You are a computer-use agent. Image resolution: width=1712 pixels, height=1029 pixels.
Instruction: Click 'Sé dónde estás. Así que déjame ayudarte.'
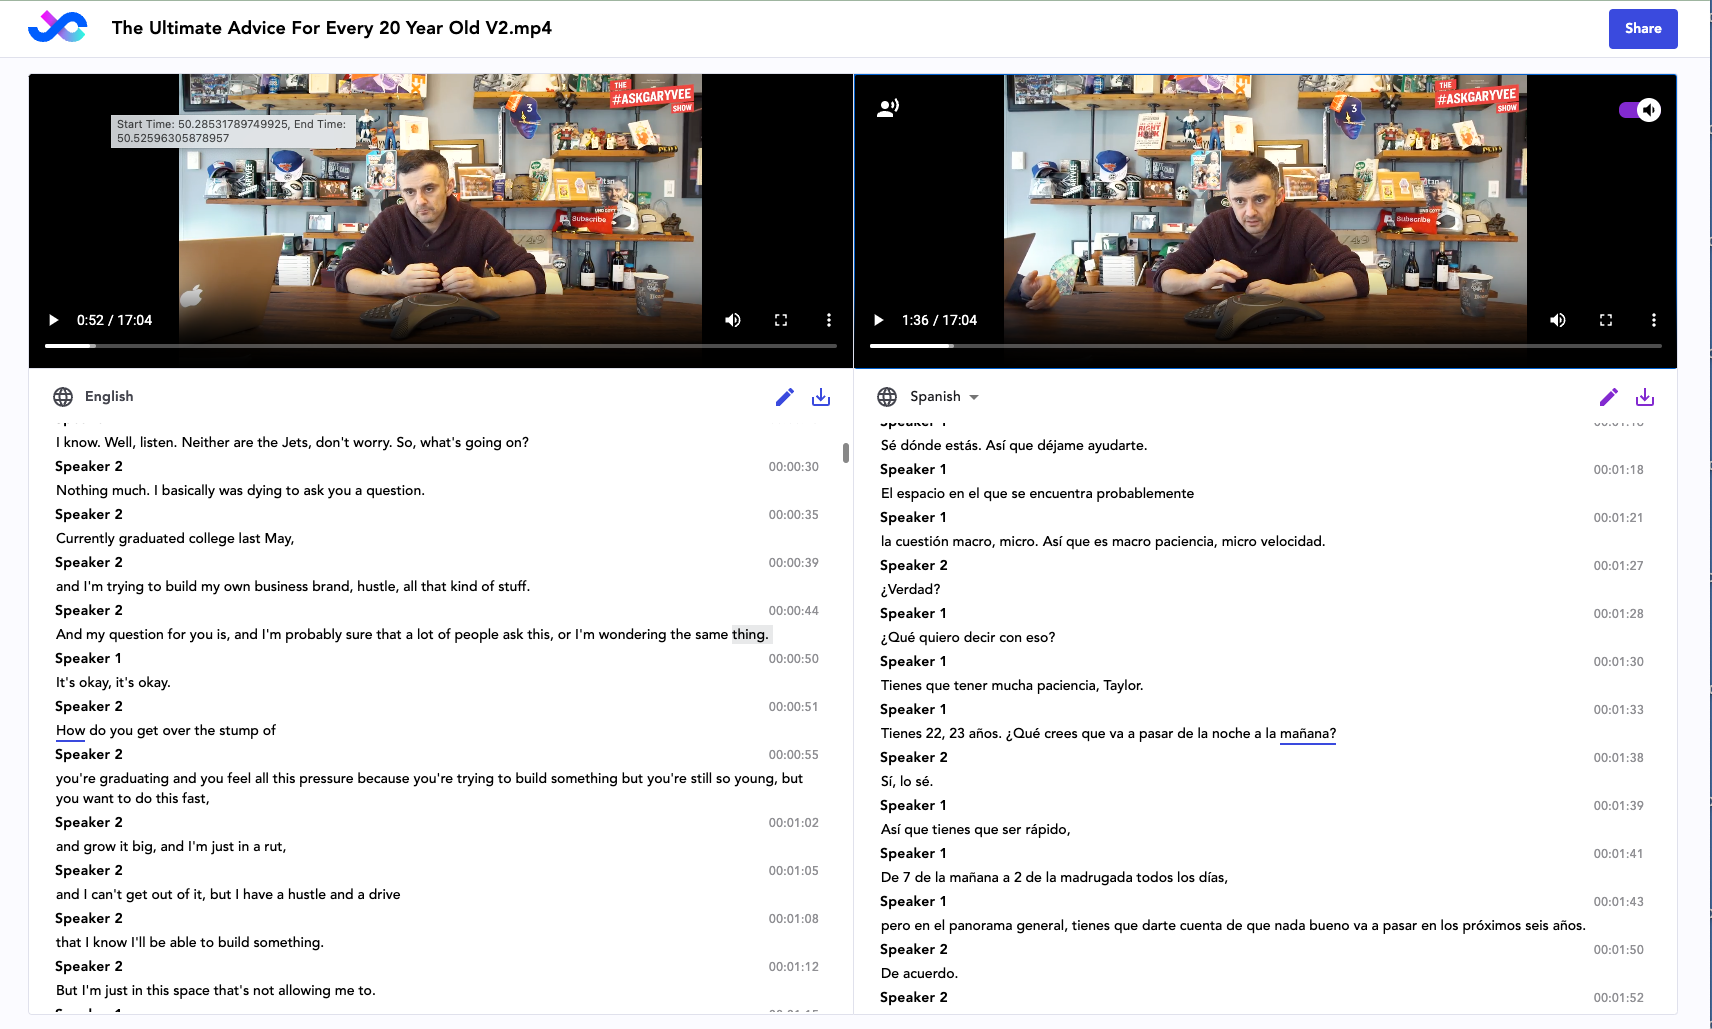point(1014,445)
